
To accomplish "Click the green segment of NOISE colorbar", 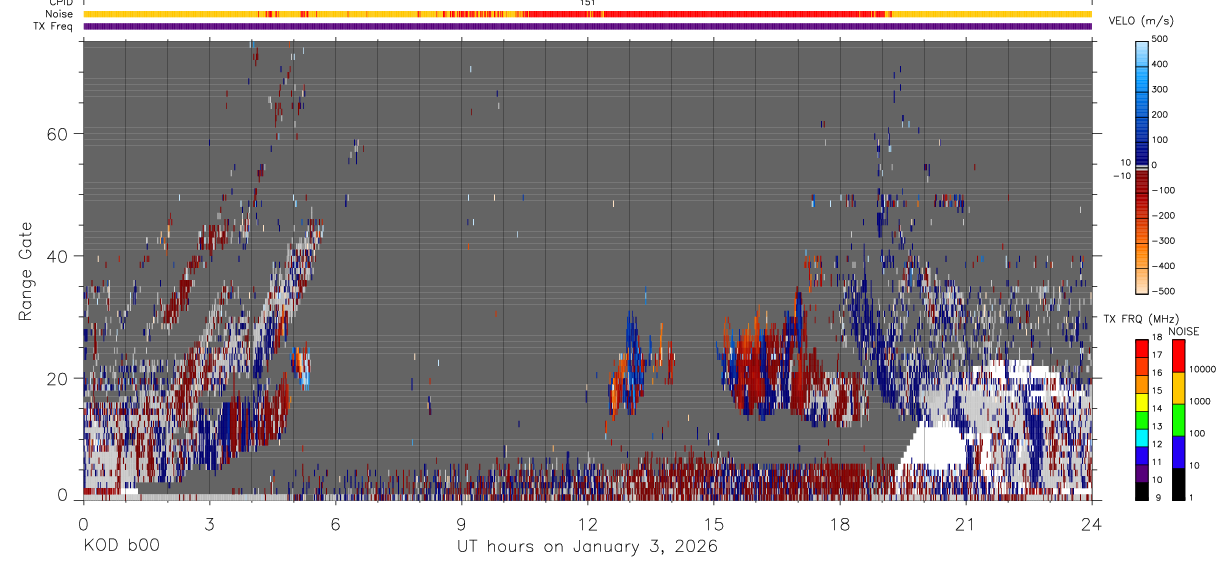I will tap(1179, 419).
